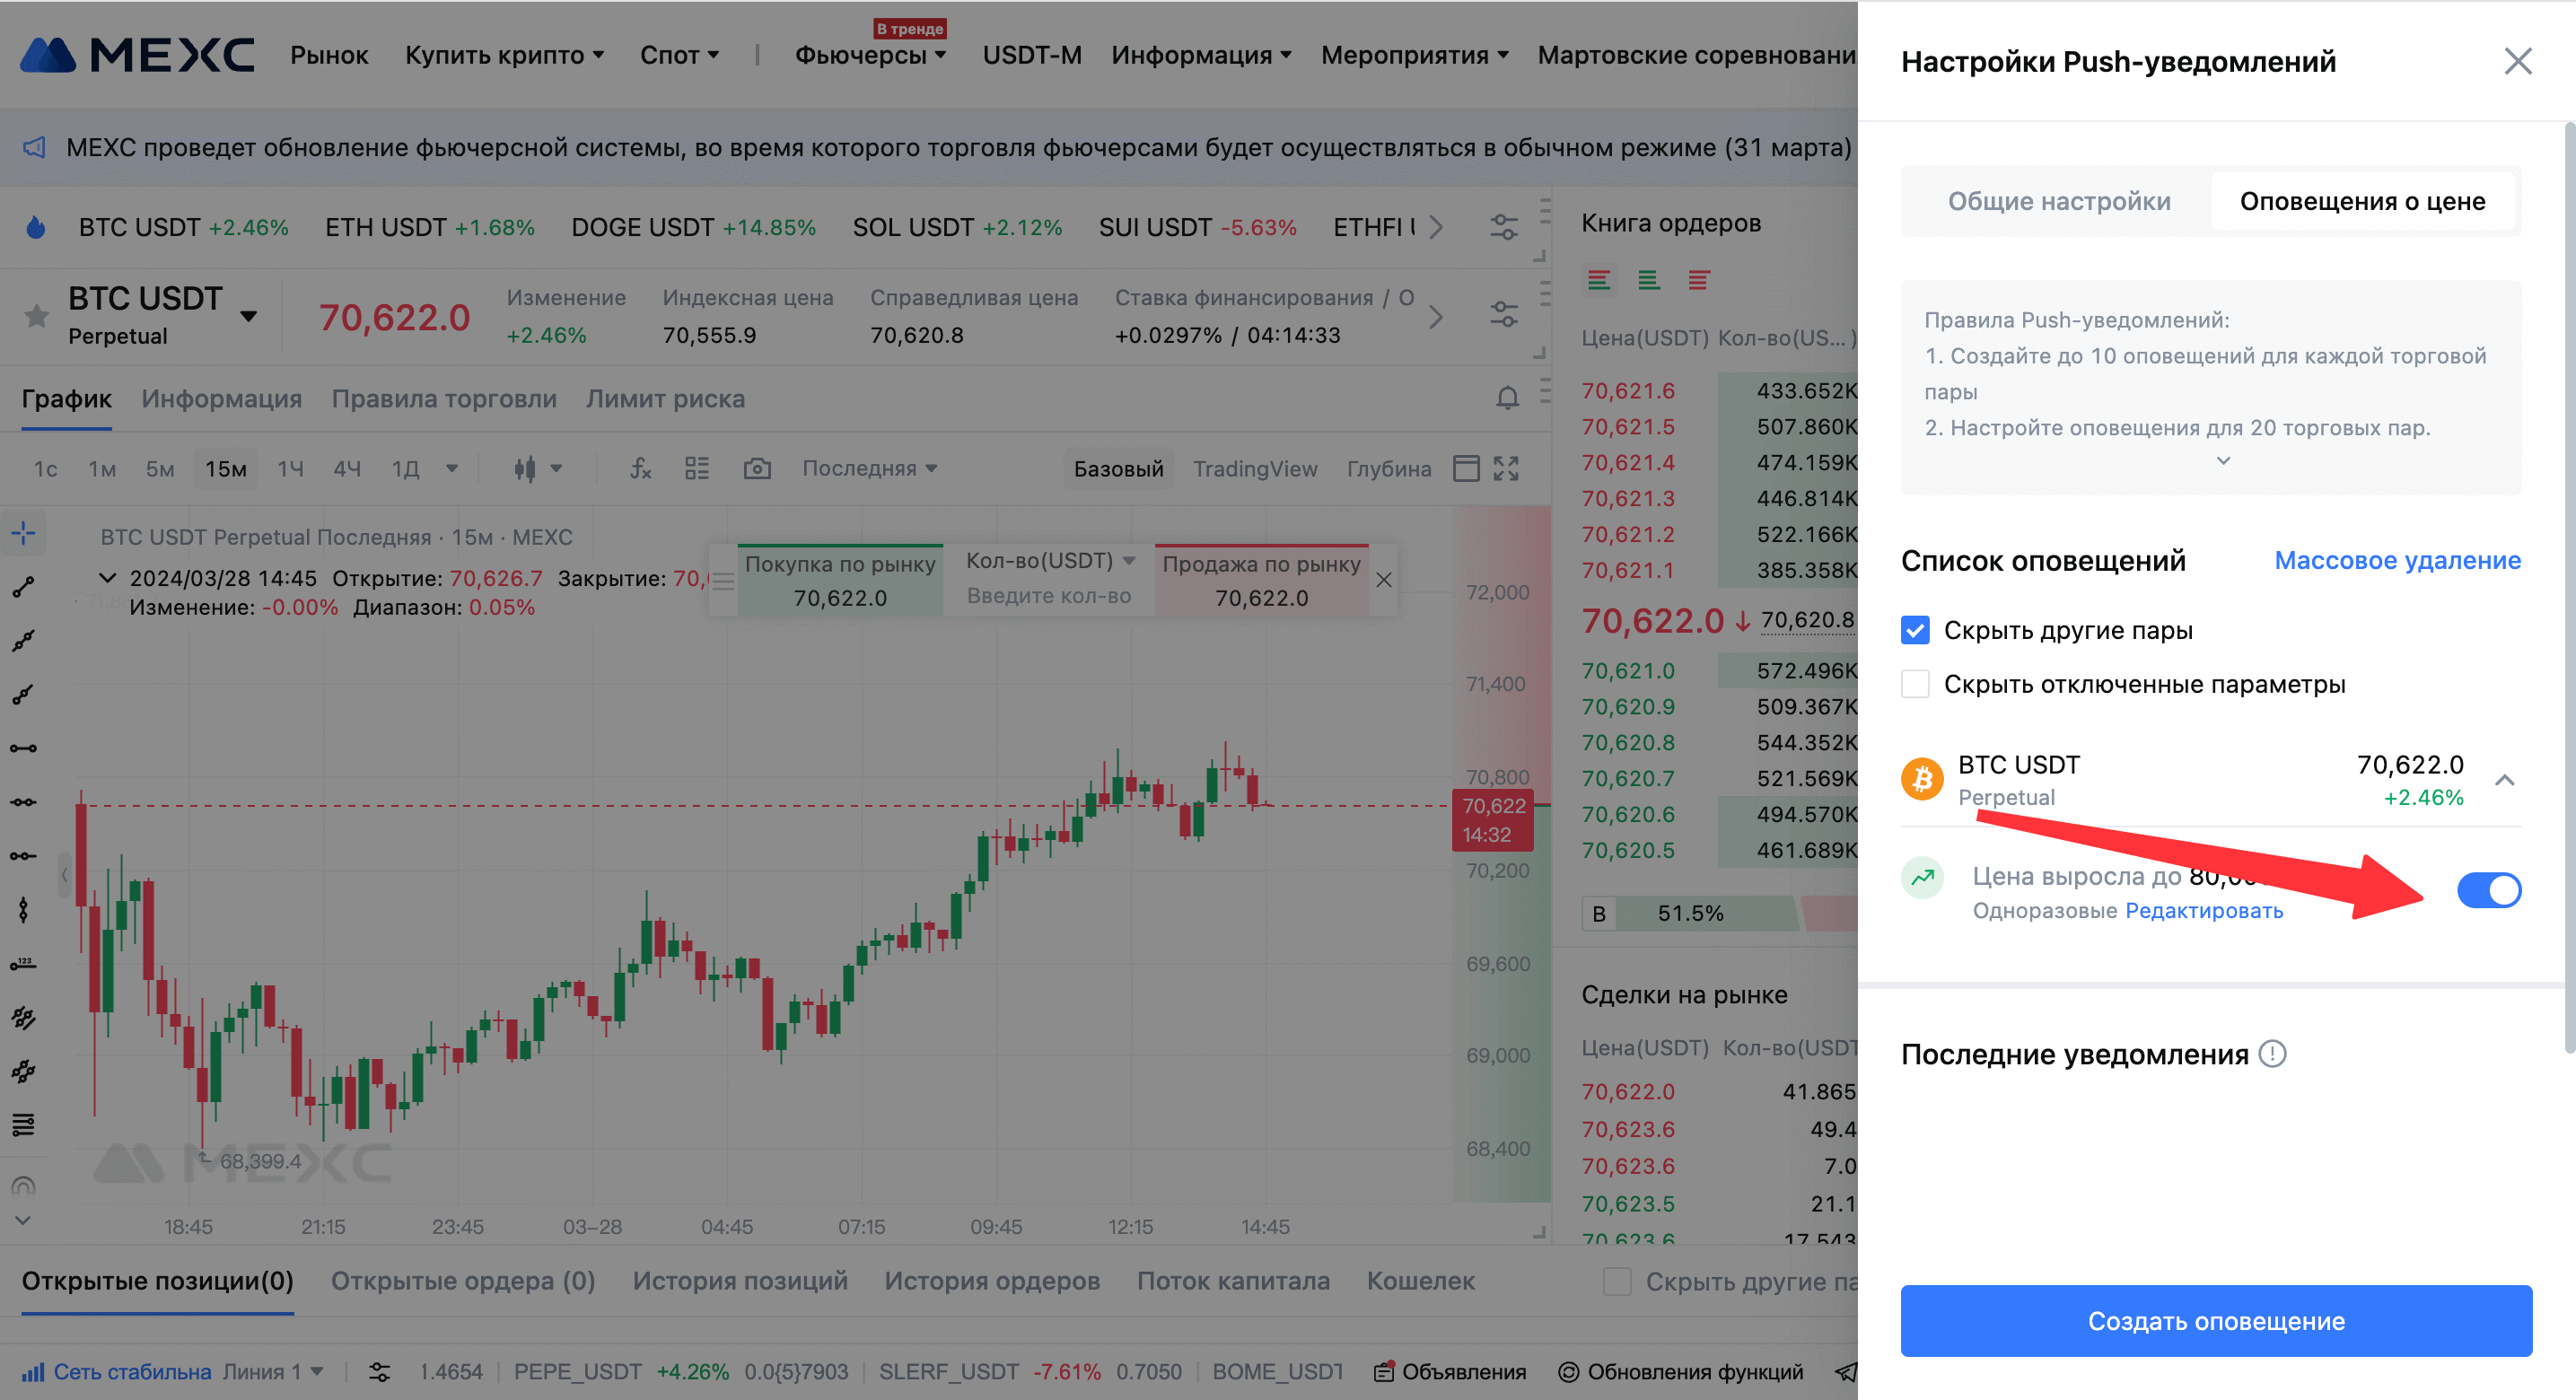2576x1400 pixels.
Task: Check 'Скрыть отключенные параметры' checkbox
Action: click(1915, 684)
